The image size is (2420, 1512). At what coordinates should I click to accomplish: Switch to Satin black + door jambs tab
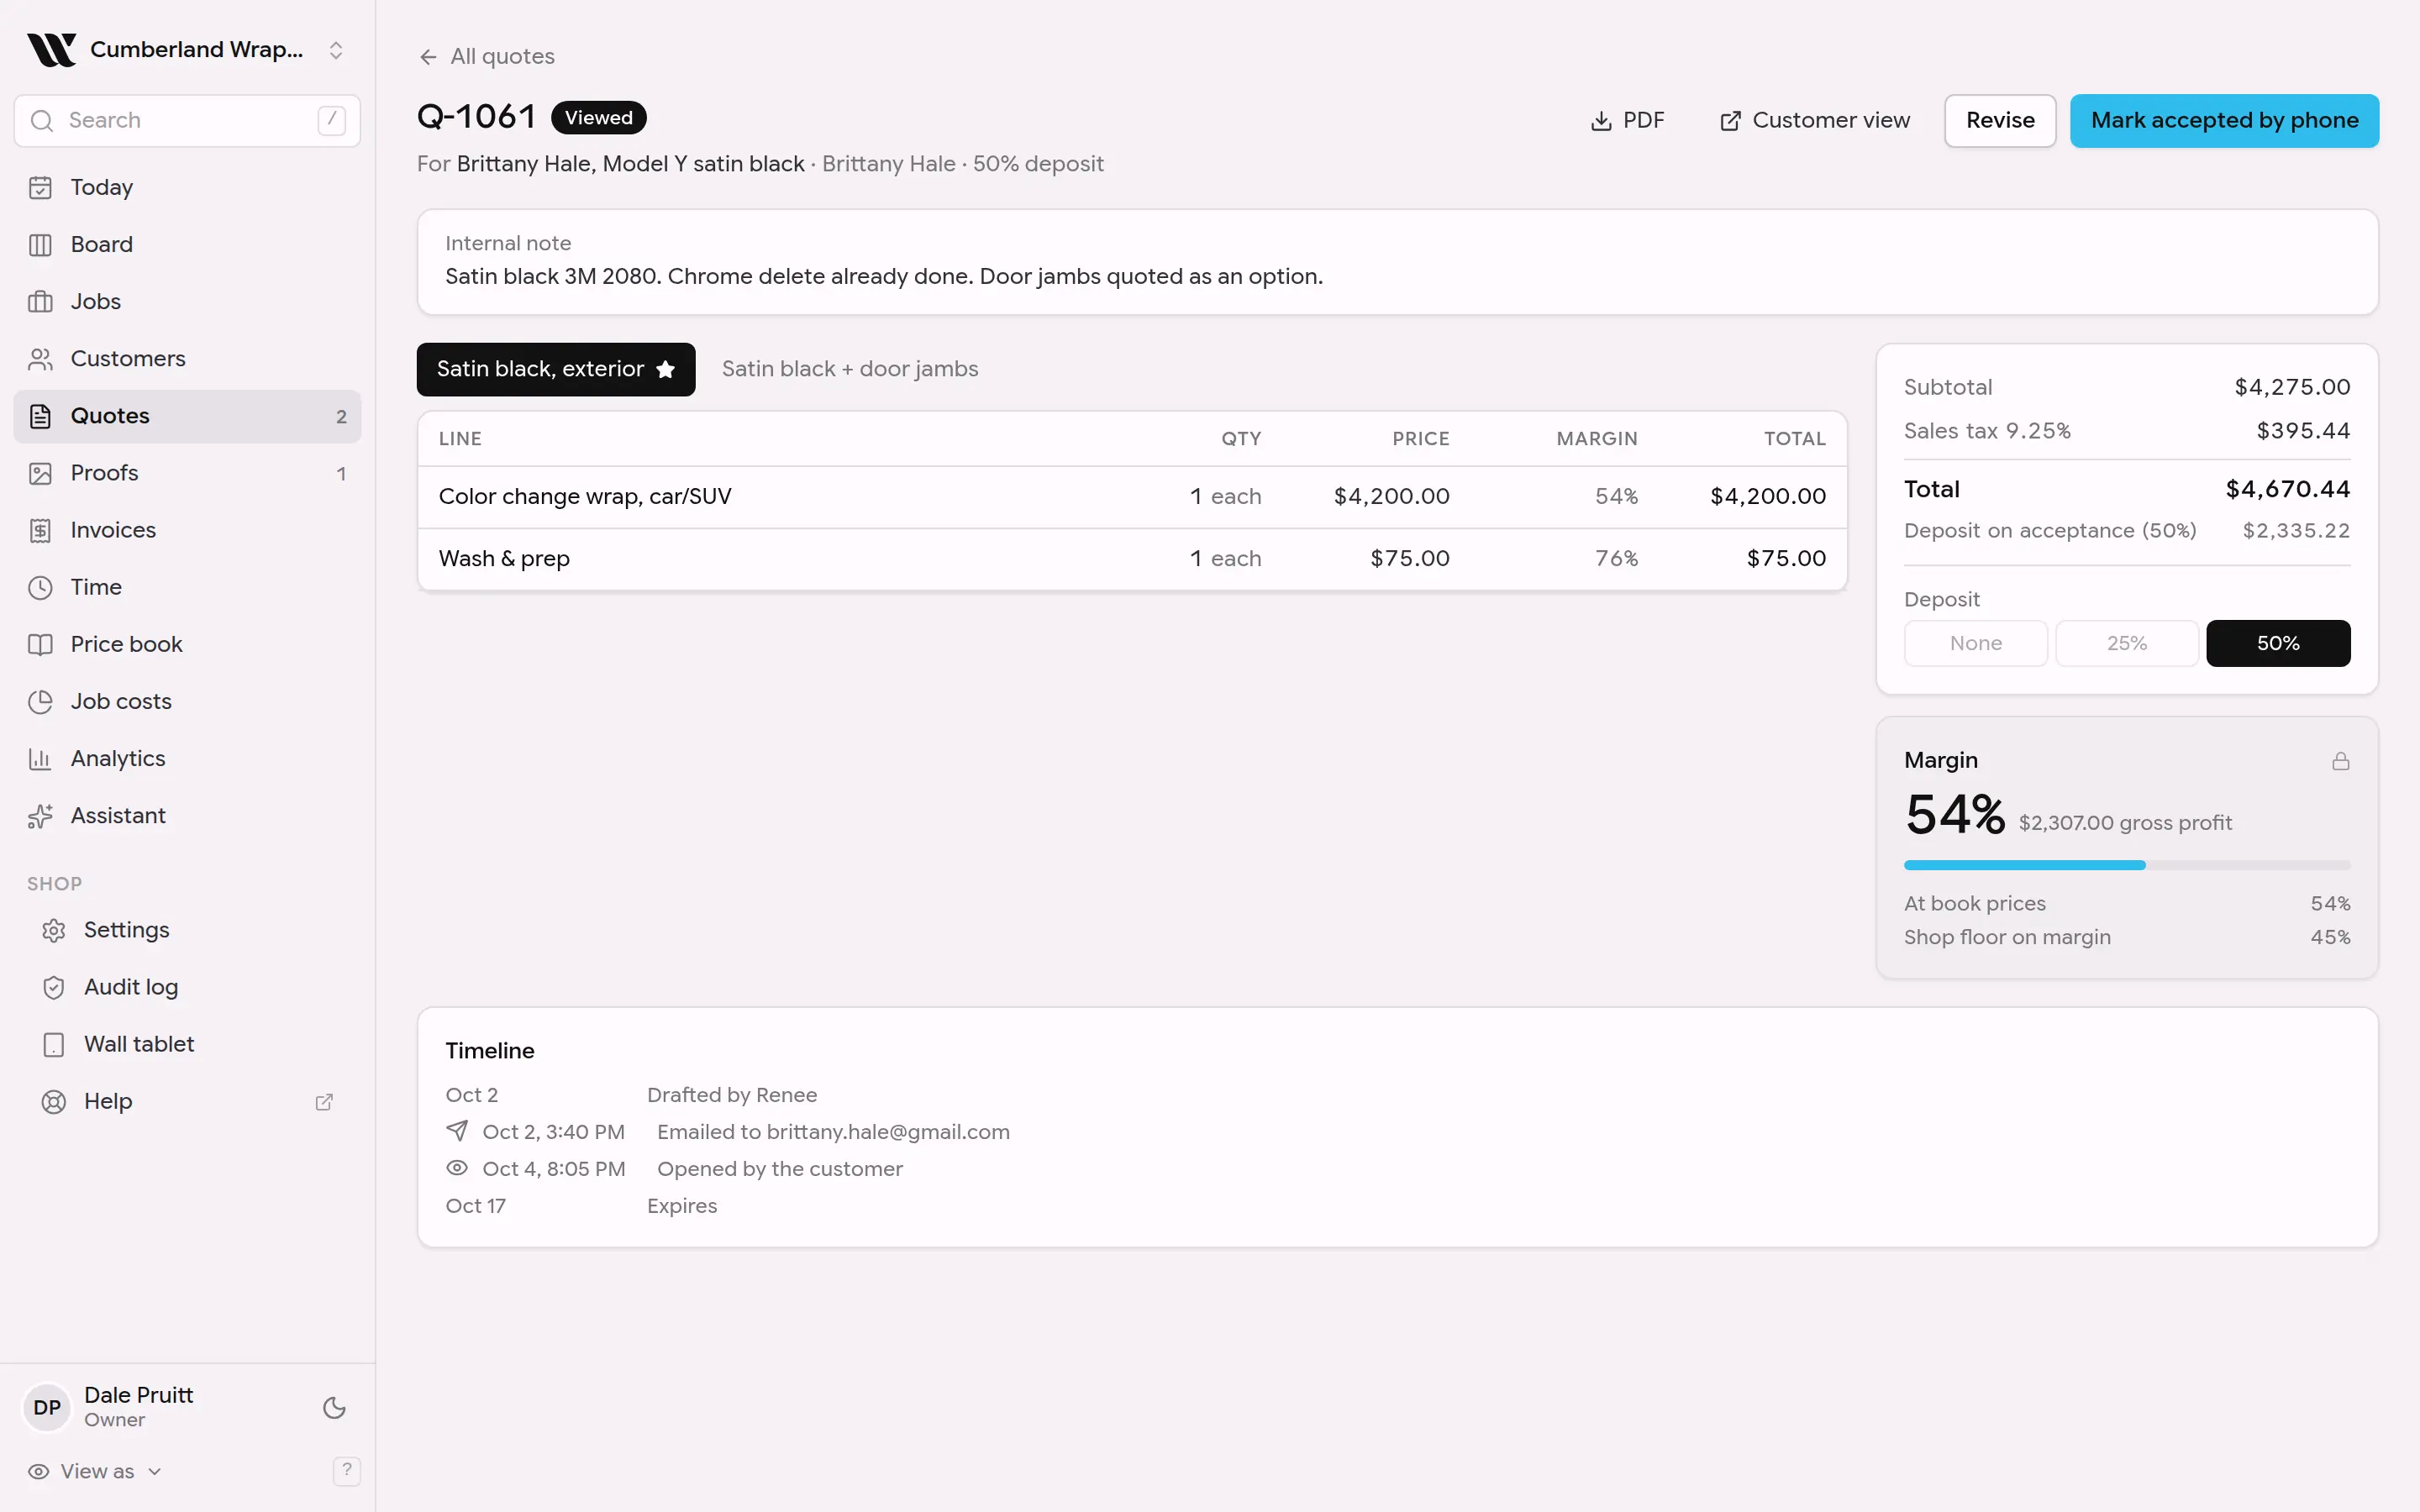(849, 369)
